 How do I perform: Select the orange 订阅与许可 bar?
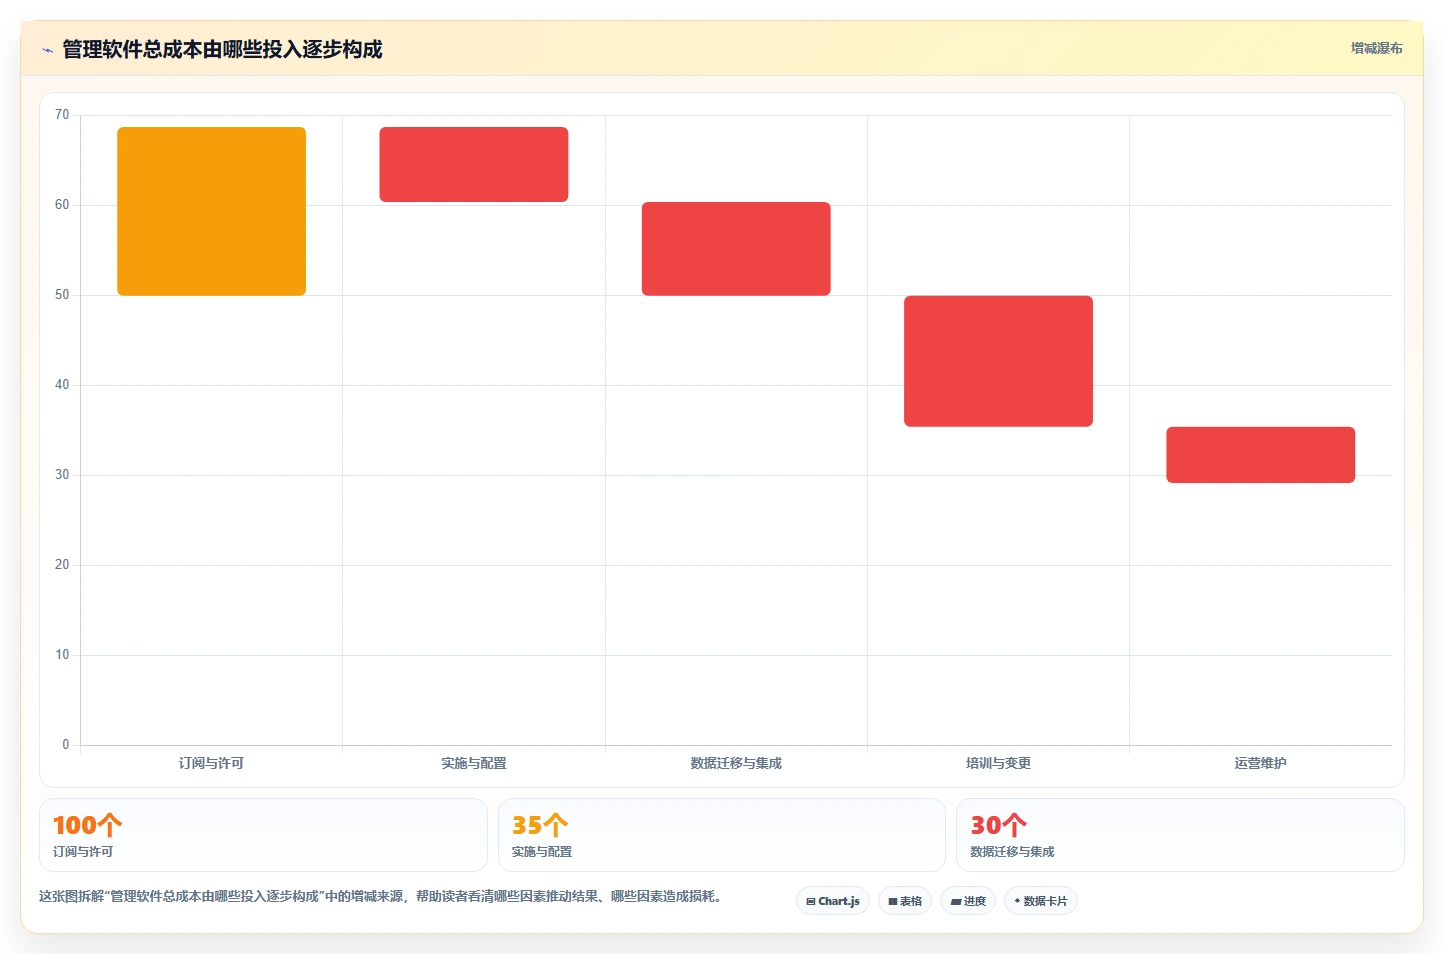[x=211, y=211]
